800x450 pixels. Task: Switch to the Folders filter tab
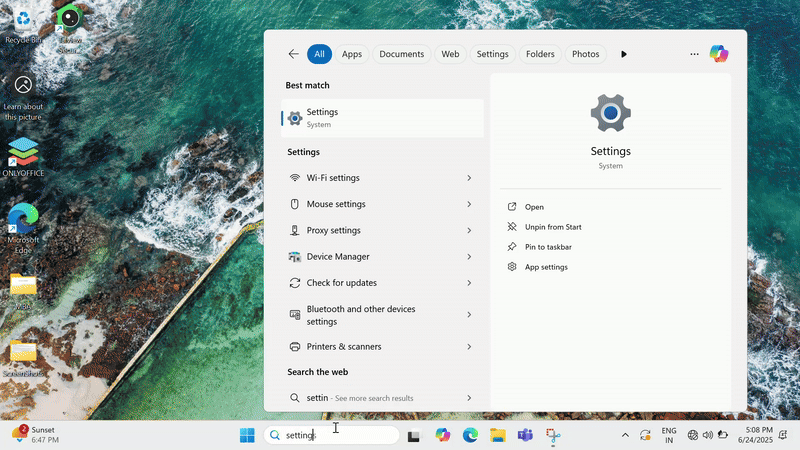[x=540, y=54]
